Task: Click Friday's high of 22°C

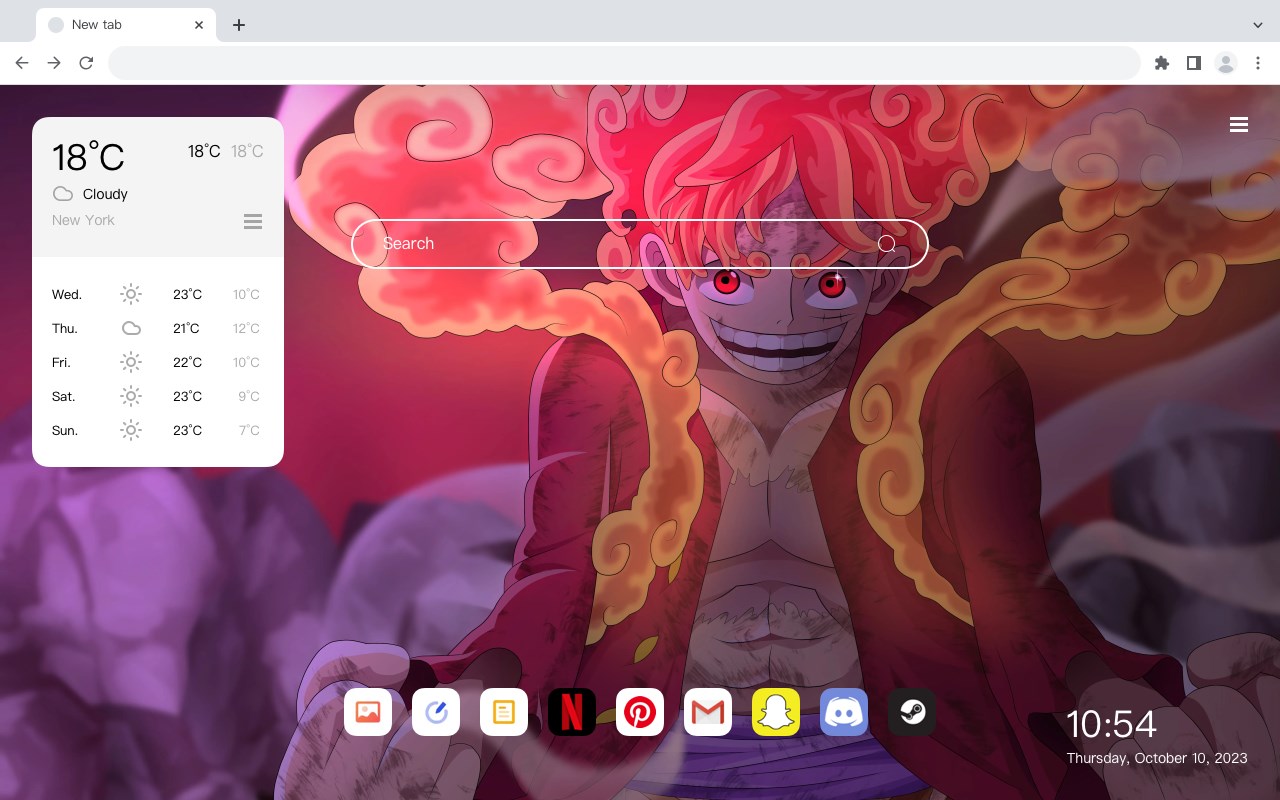Action: pos(188,362)
